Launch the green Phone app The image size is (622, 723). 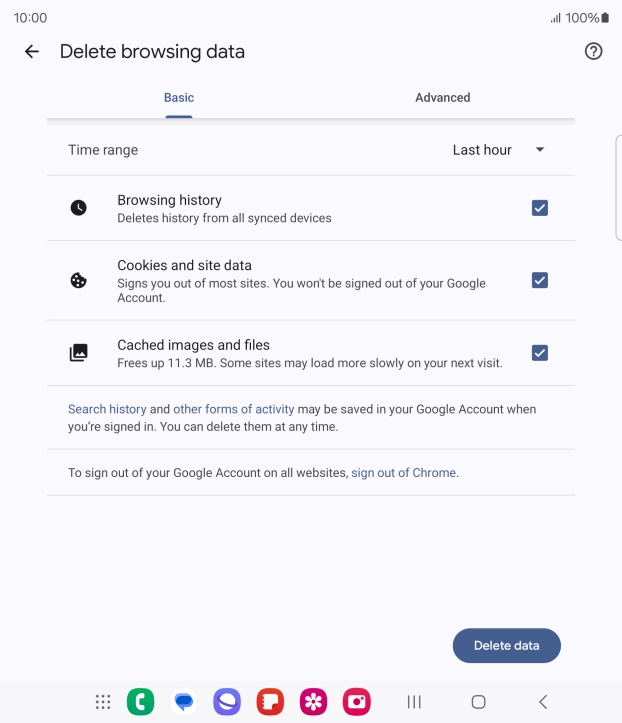click(x=141, y=702)
